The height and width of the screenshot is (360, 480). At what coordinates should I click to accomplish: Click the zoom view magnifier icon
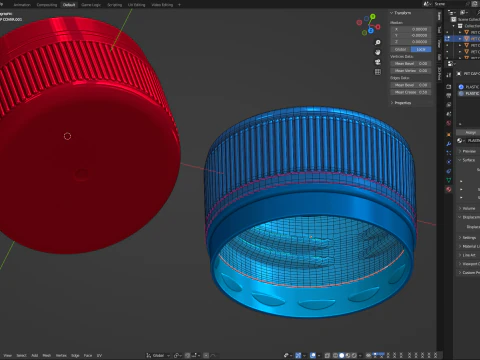[378, 43]
